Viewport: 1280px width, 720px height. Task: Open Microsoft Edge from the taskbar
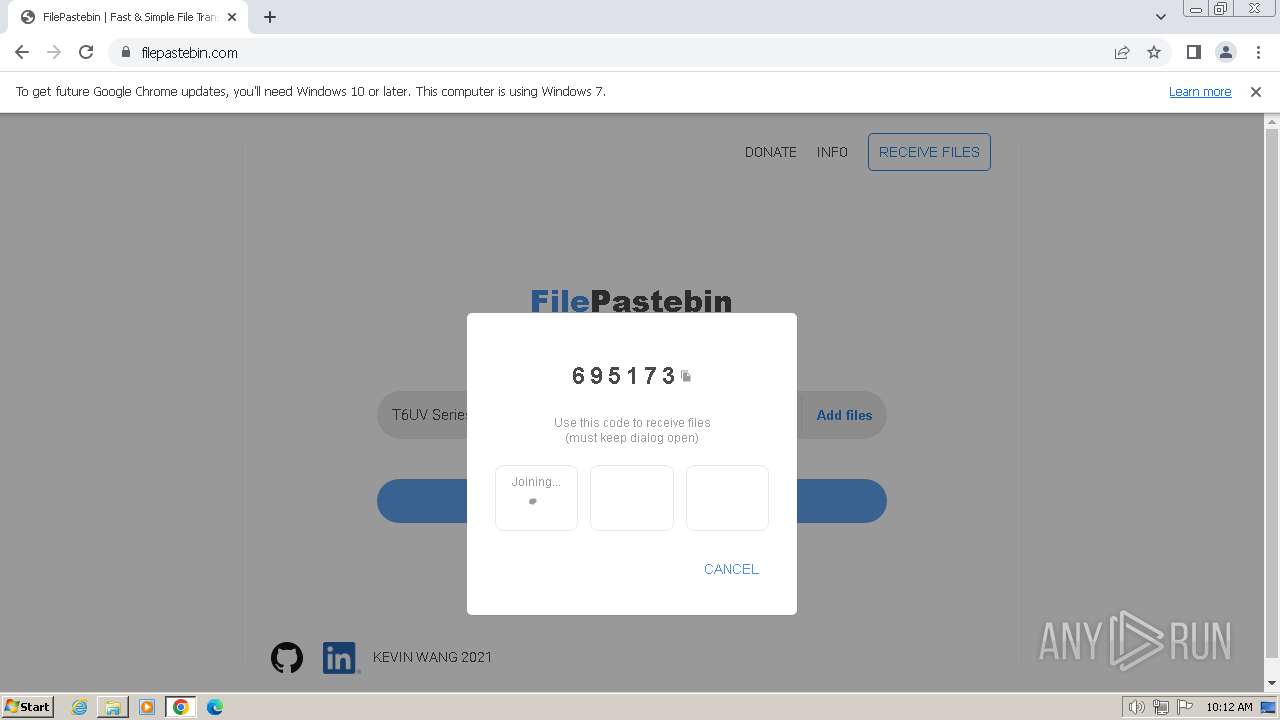215,707
